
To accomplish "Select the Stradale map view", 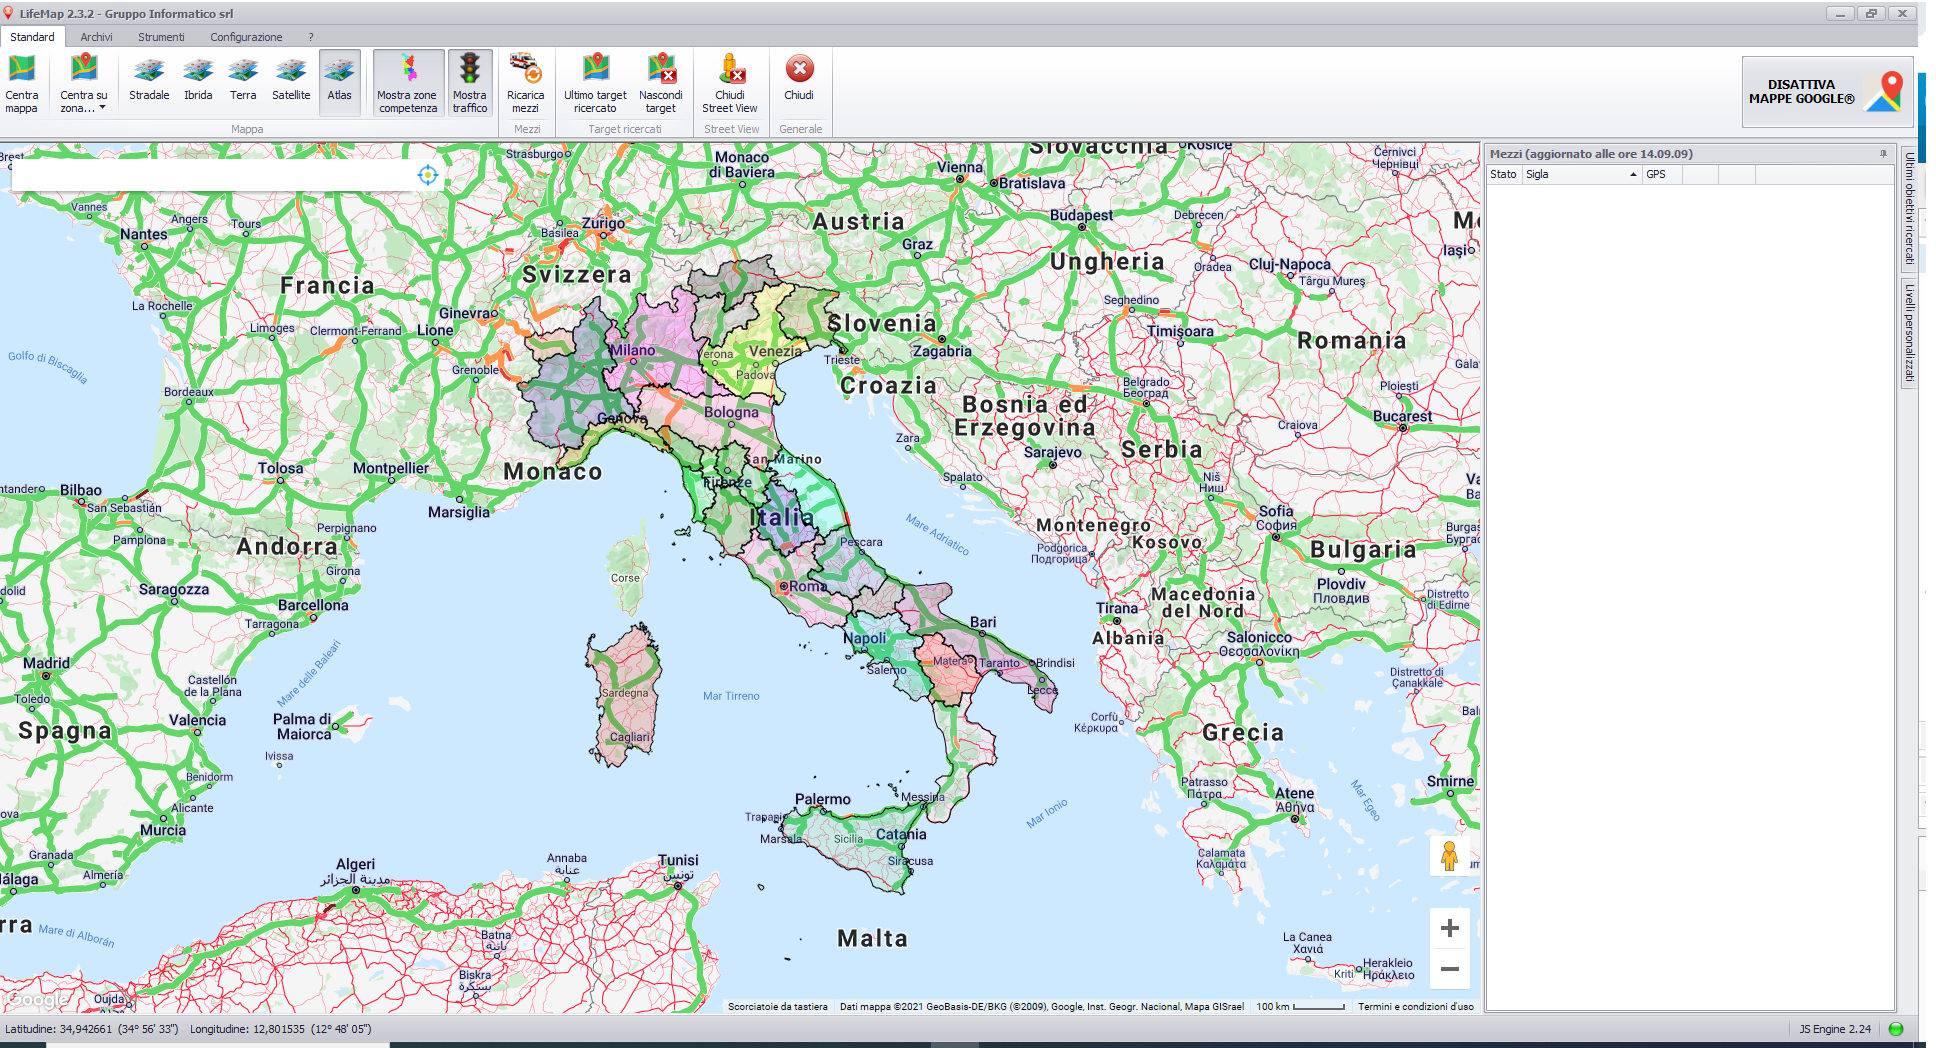I will coord(149,82).
